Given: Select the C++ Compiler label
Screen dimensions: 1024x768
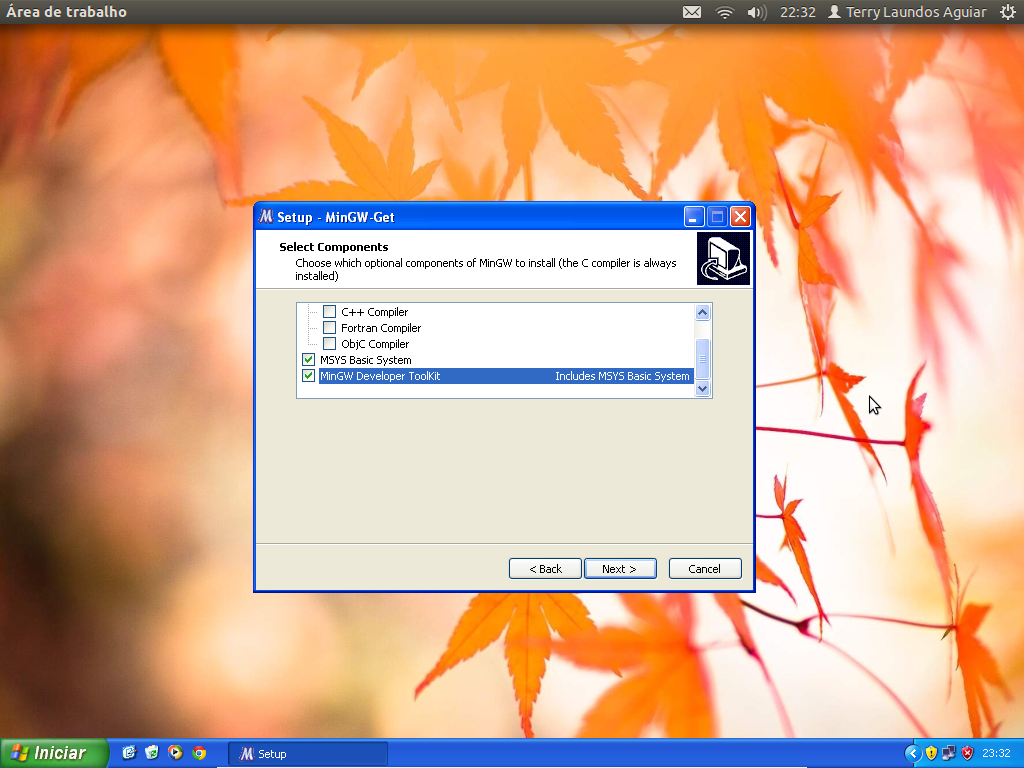Looking at the screenshot, I should (374, 312).
